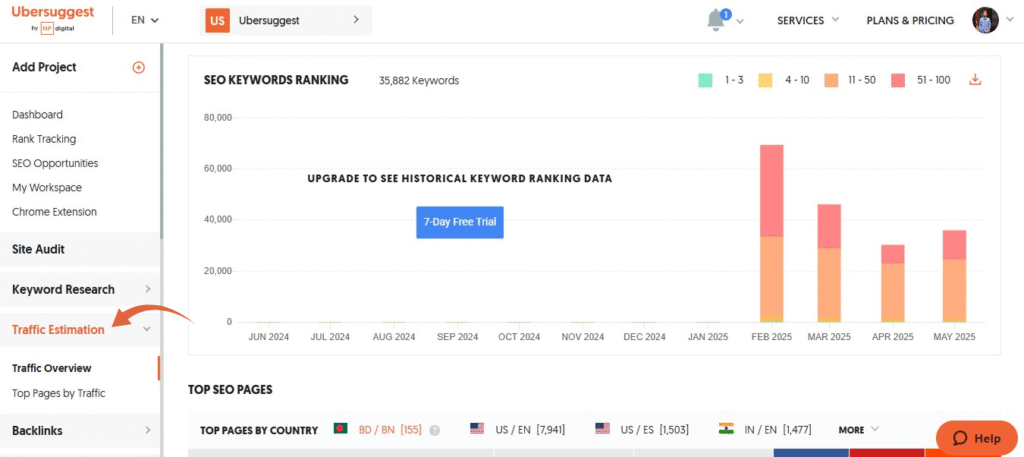This screenshot has width=1024, height=457.
Task: Open the MORE countries dropdown
Action: pyautogui.click(x=858, y=430)
